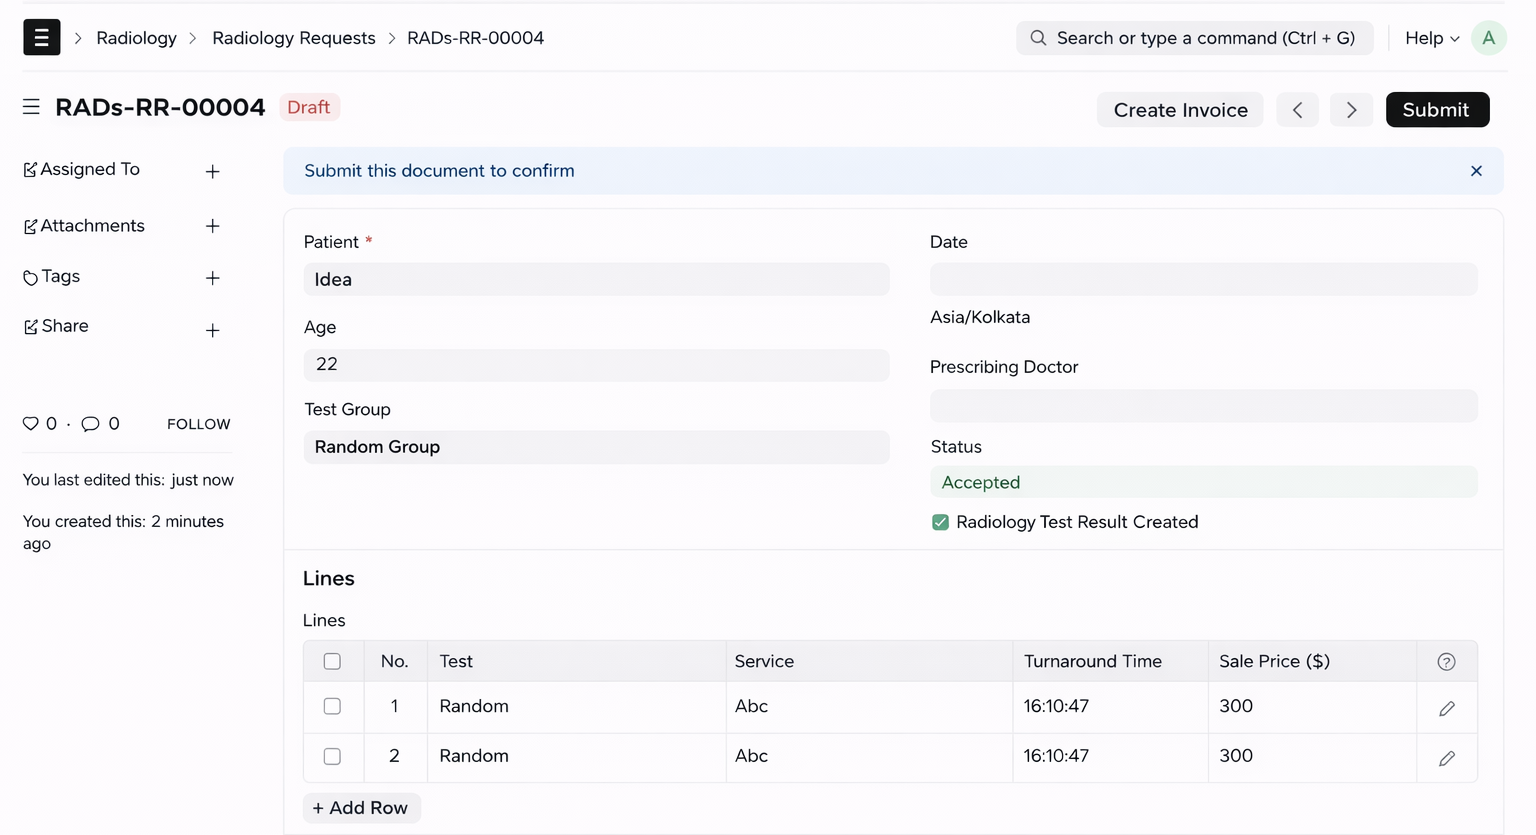Add an attachment with the plus icon
The width and height of the screenshot is (1536, 835).
pos(212,226)
